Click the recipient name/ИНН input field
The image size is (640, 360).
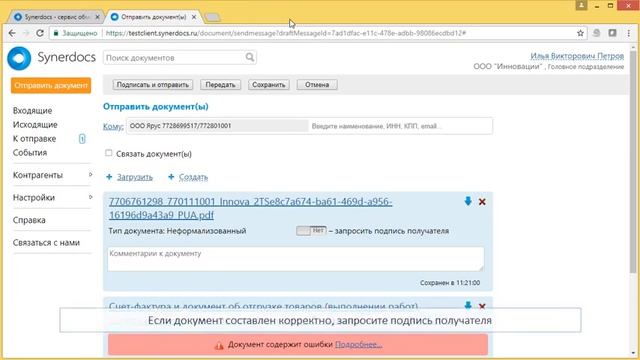[400, 126]
